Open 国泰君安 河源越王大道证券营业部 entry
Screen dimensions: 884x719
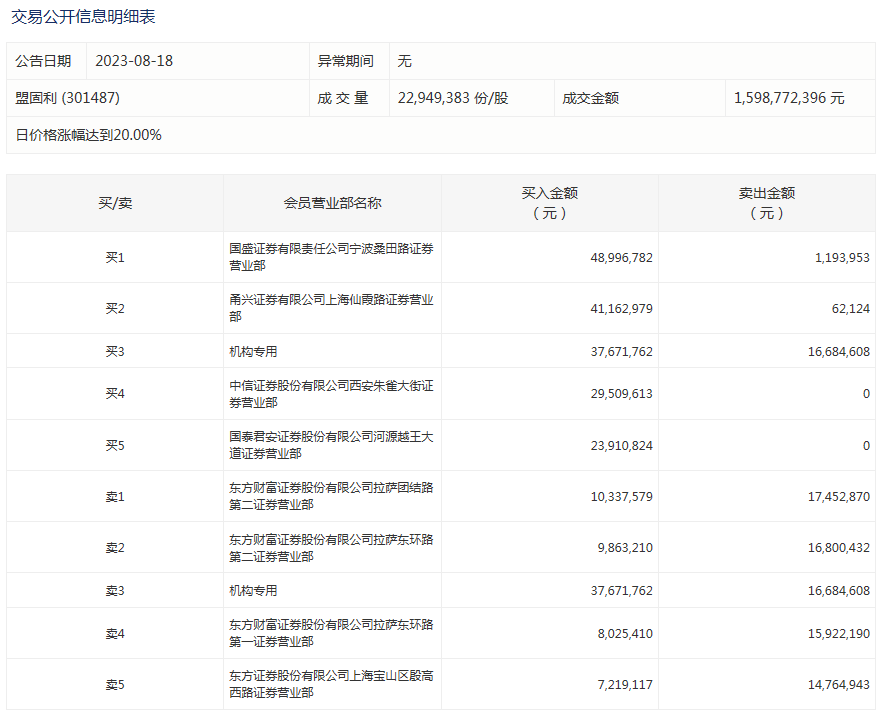click(x=330, y=445)
